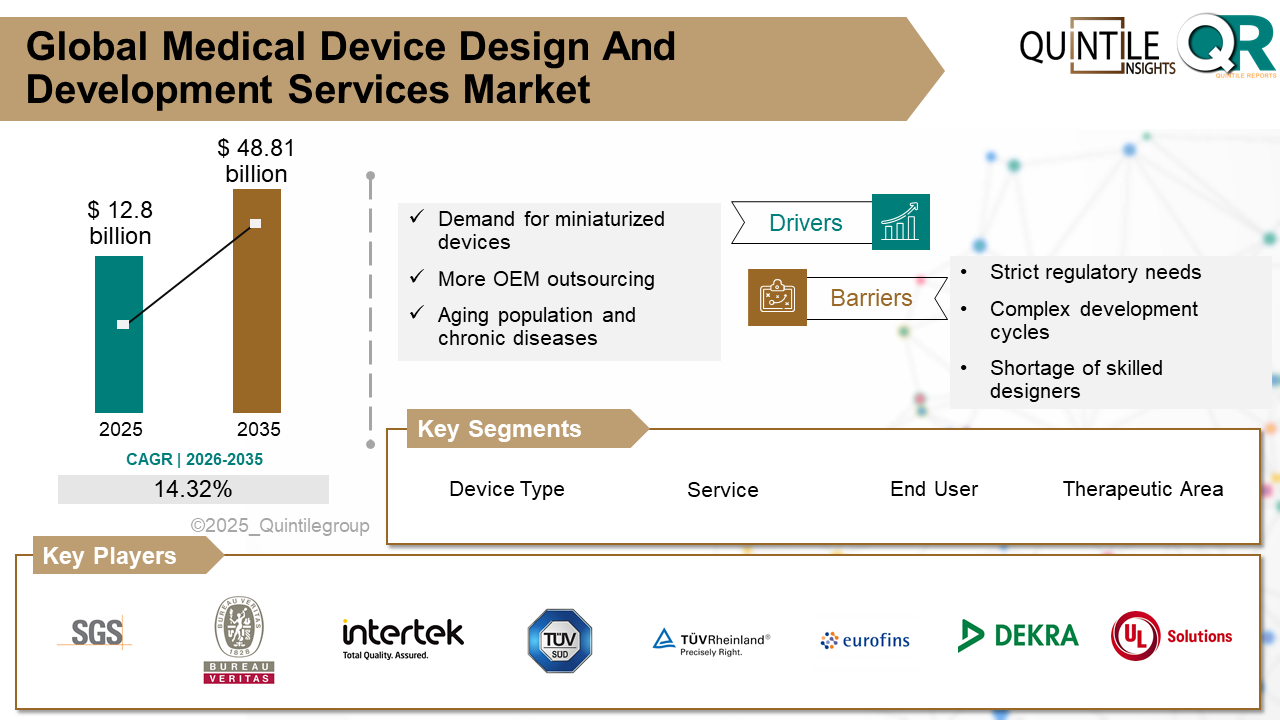Click the teal 2025 bar
The height and width of the screenshot is (720, 1280).
coord(119,334)
